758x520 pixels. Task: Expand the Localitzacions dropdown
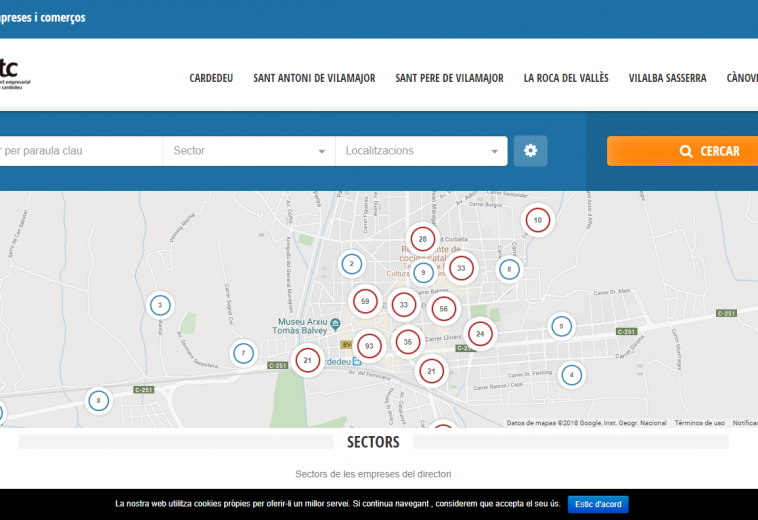pos(422,151)
